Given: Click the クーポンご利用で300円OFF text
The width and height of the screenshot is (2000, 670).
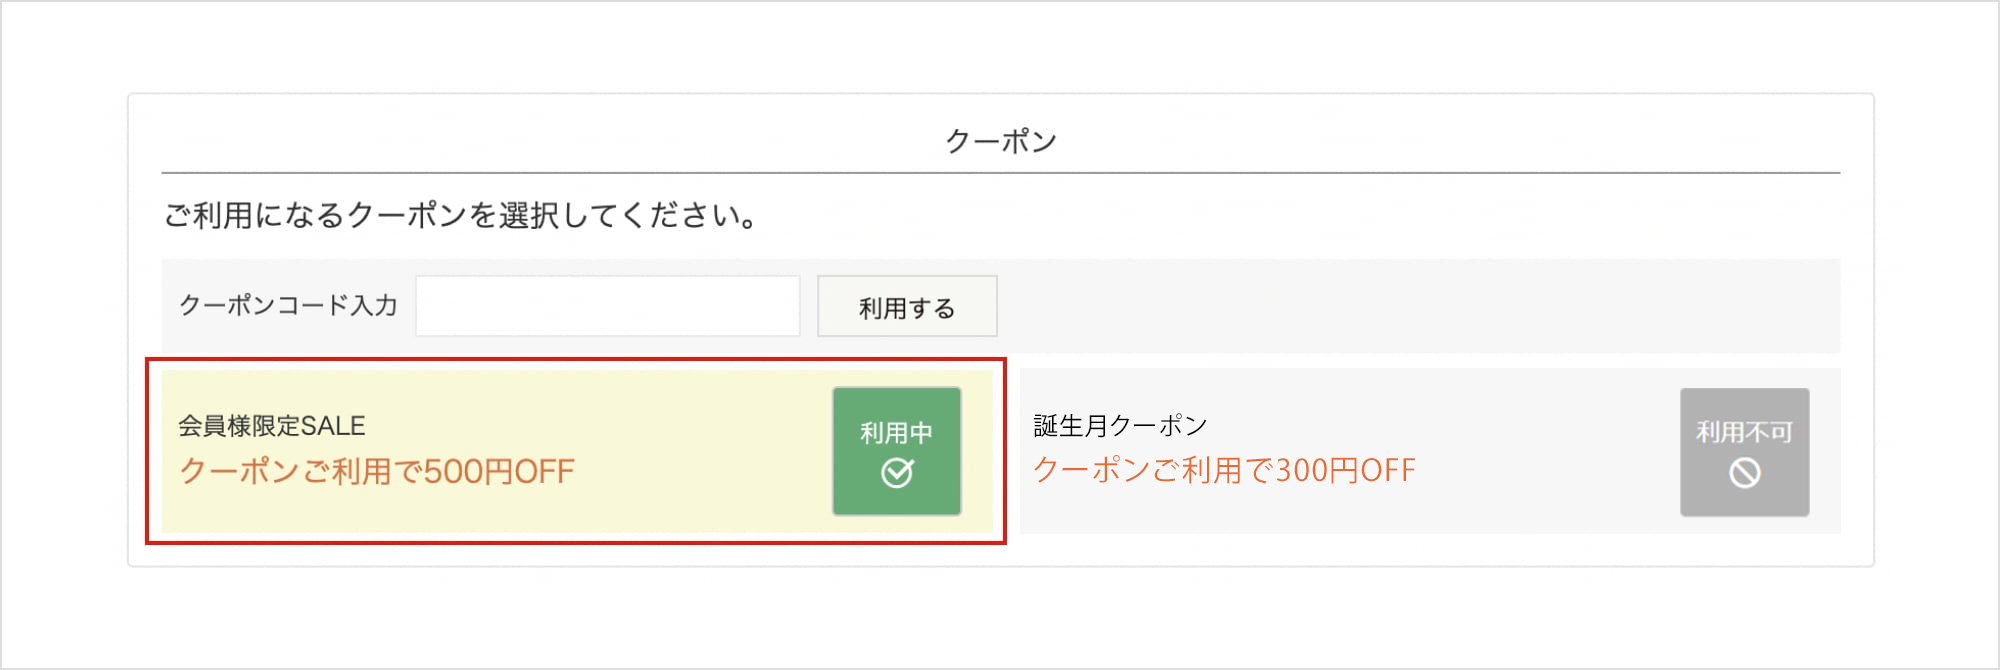Looking at the screenshot, I should 1224,470.
